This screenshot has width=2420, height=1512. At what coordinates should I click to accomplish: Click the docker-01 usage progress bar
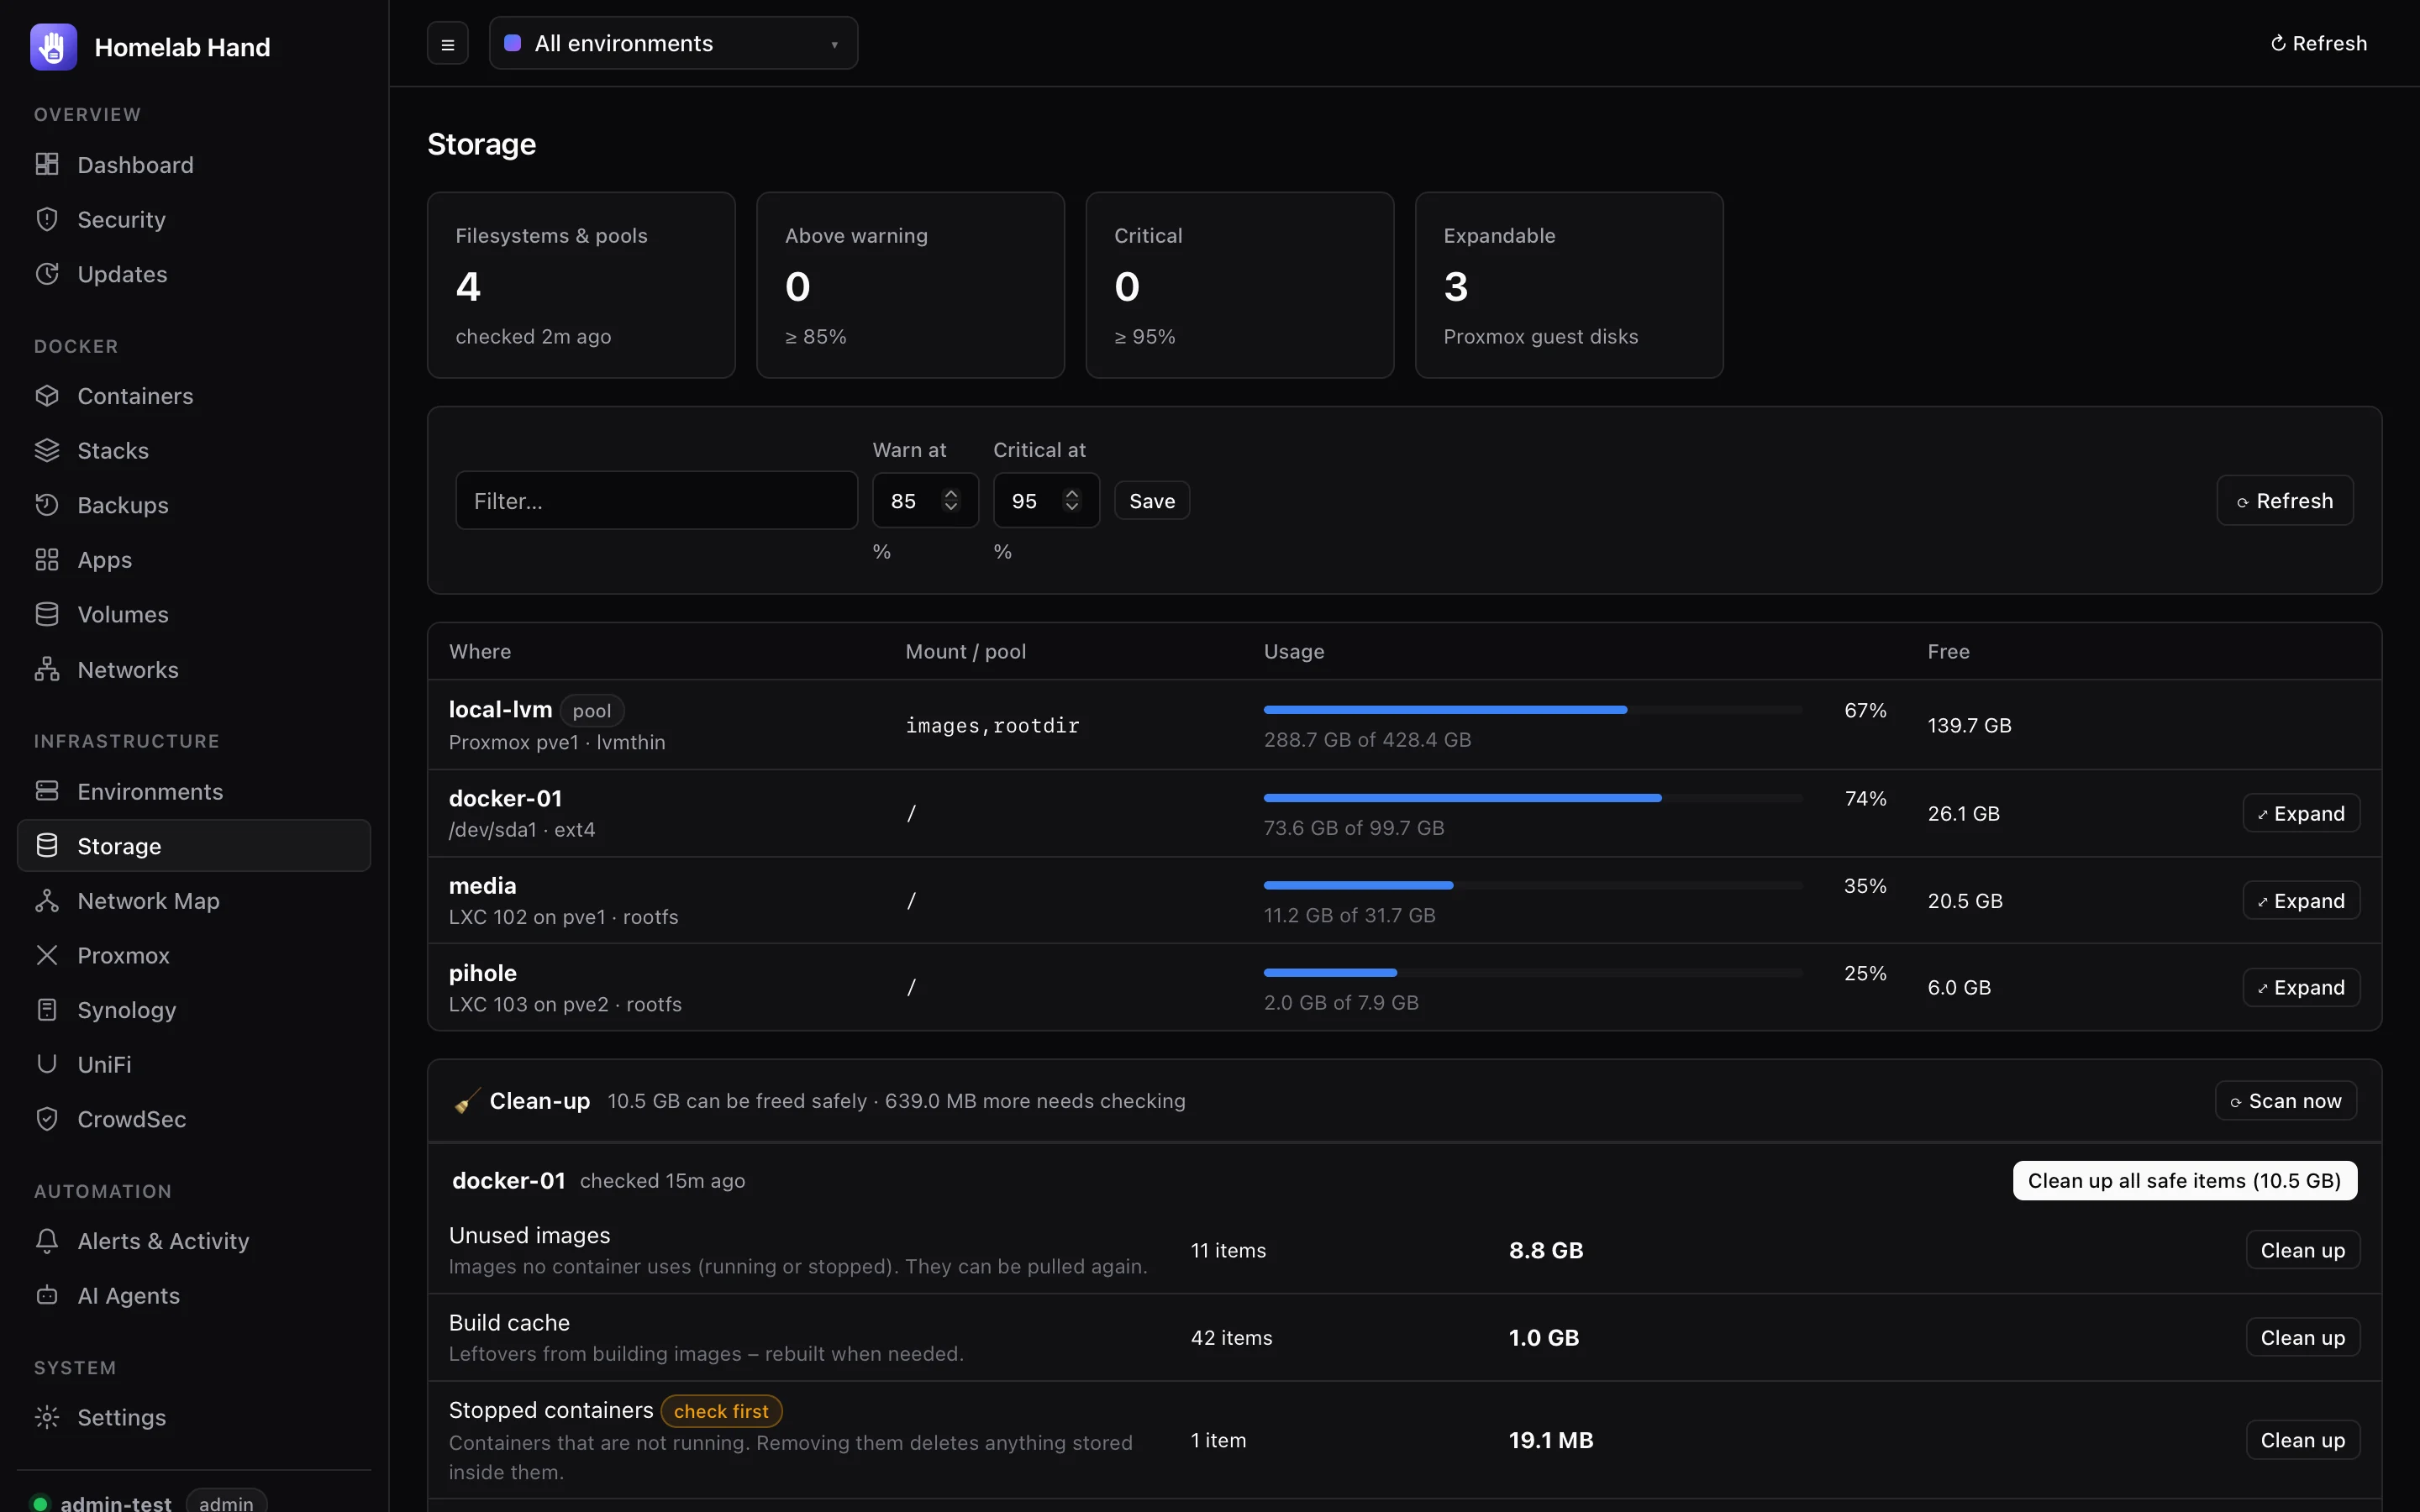(x=1533, y=797)
